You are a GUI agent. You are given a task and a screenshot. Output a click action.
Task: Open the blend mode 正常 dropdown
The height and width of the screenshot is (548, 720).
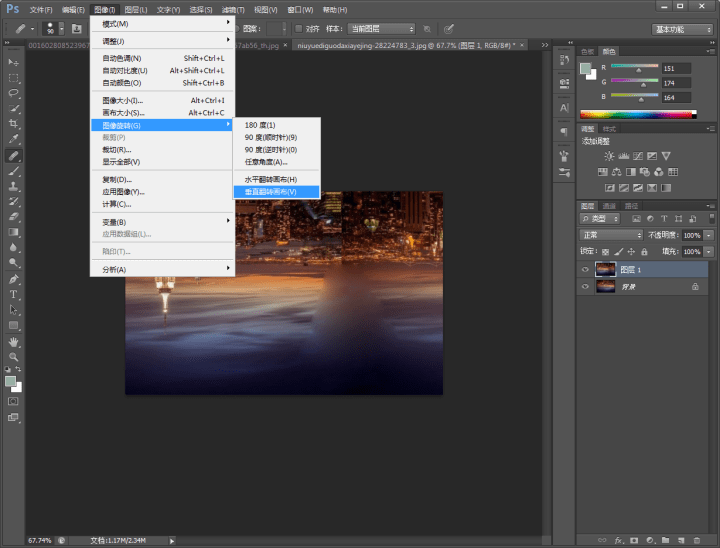(611, 235)
